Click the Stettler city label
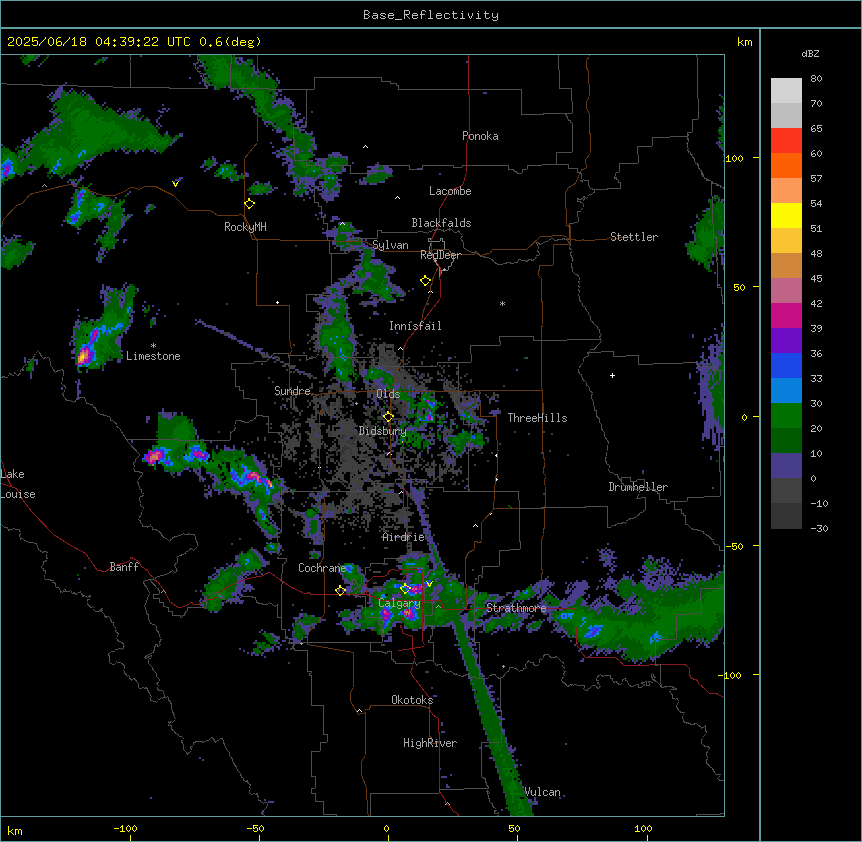This screenshot has width=862, height=842. pos(634,237)
